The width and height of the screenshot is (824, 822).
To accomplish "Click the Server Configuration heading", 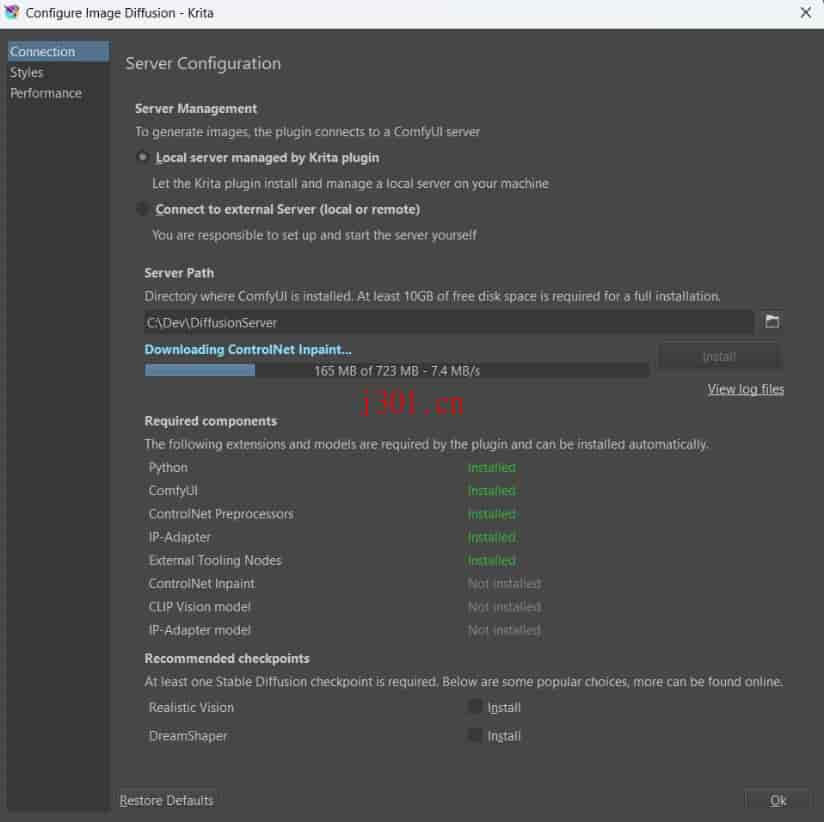I will click(x=203, y=64).
